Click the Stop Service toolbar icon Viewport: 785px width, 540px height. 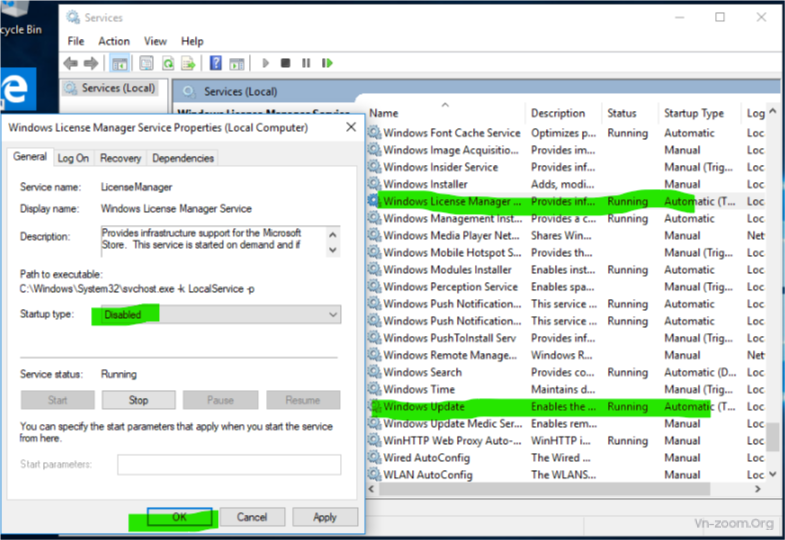(286, 63)
